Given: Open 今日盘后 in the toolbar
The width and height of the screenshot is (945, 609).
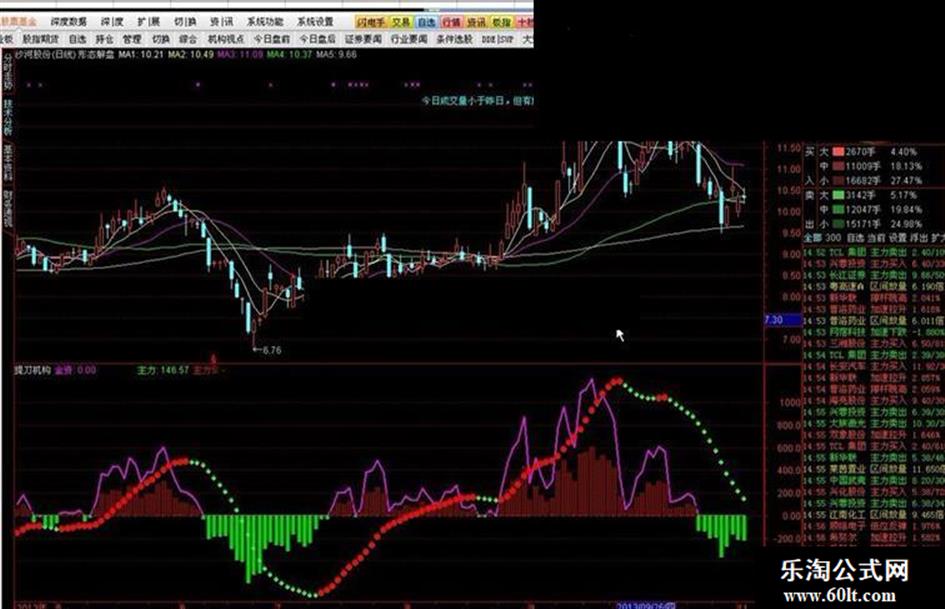Looking at the screenshot, I should click(x=318, y=39).
